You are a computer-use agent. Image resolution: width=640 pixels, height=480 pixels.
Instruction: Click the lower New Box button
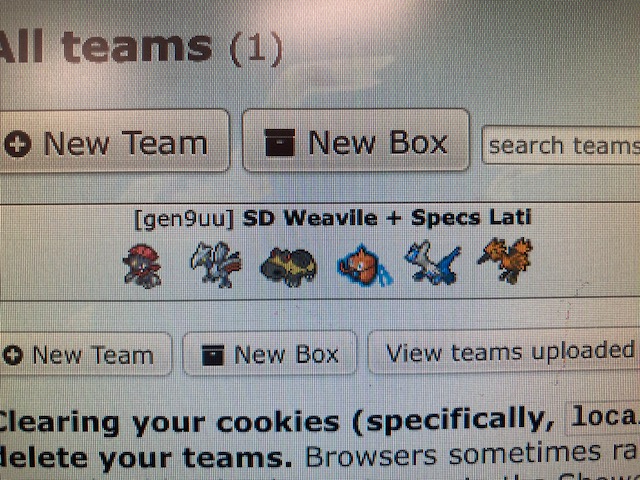(x=269, y=353)
